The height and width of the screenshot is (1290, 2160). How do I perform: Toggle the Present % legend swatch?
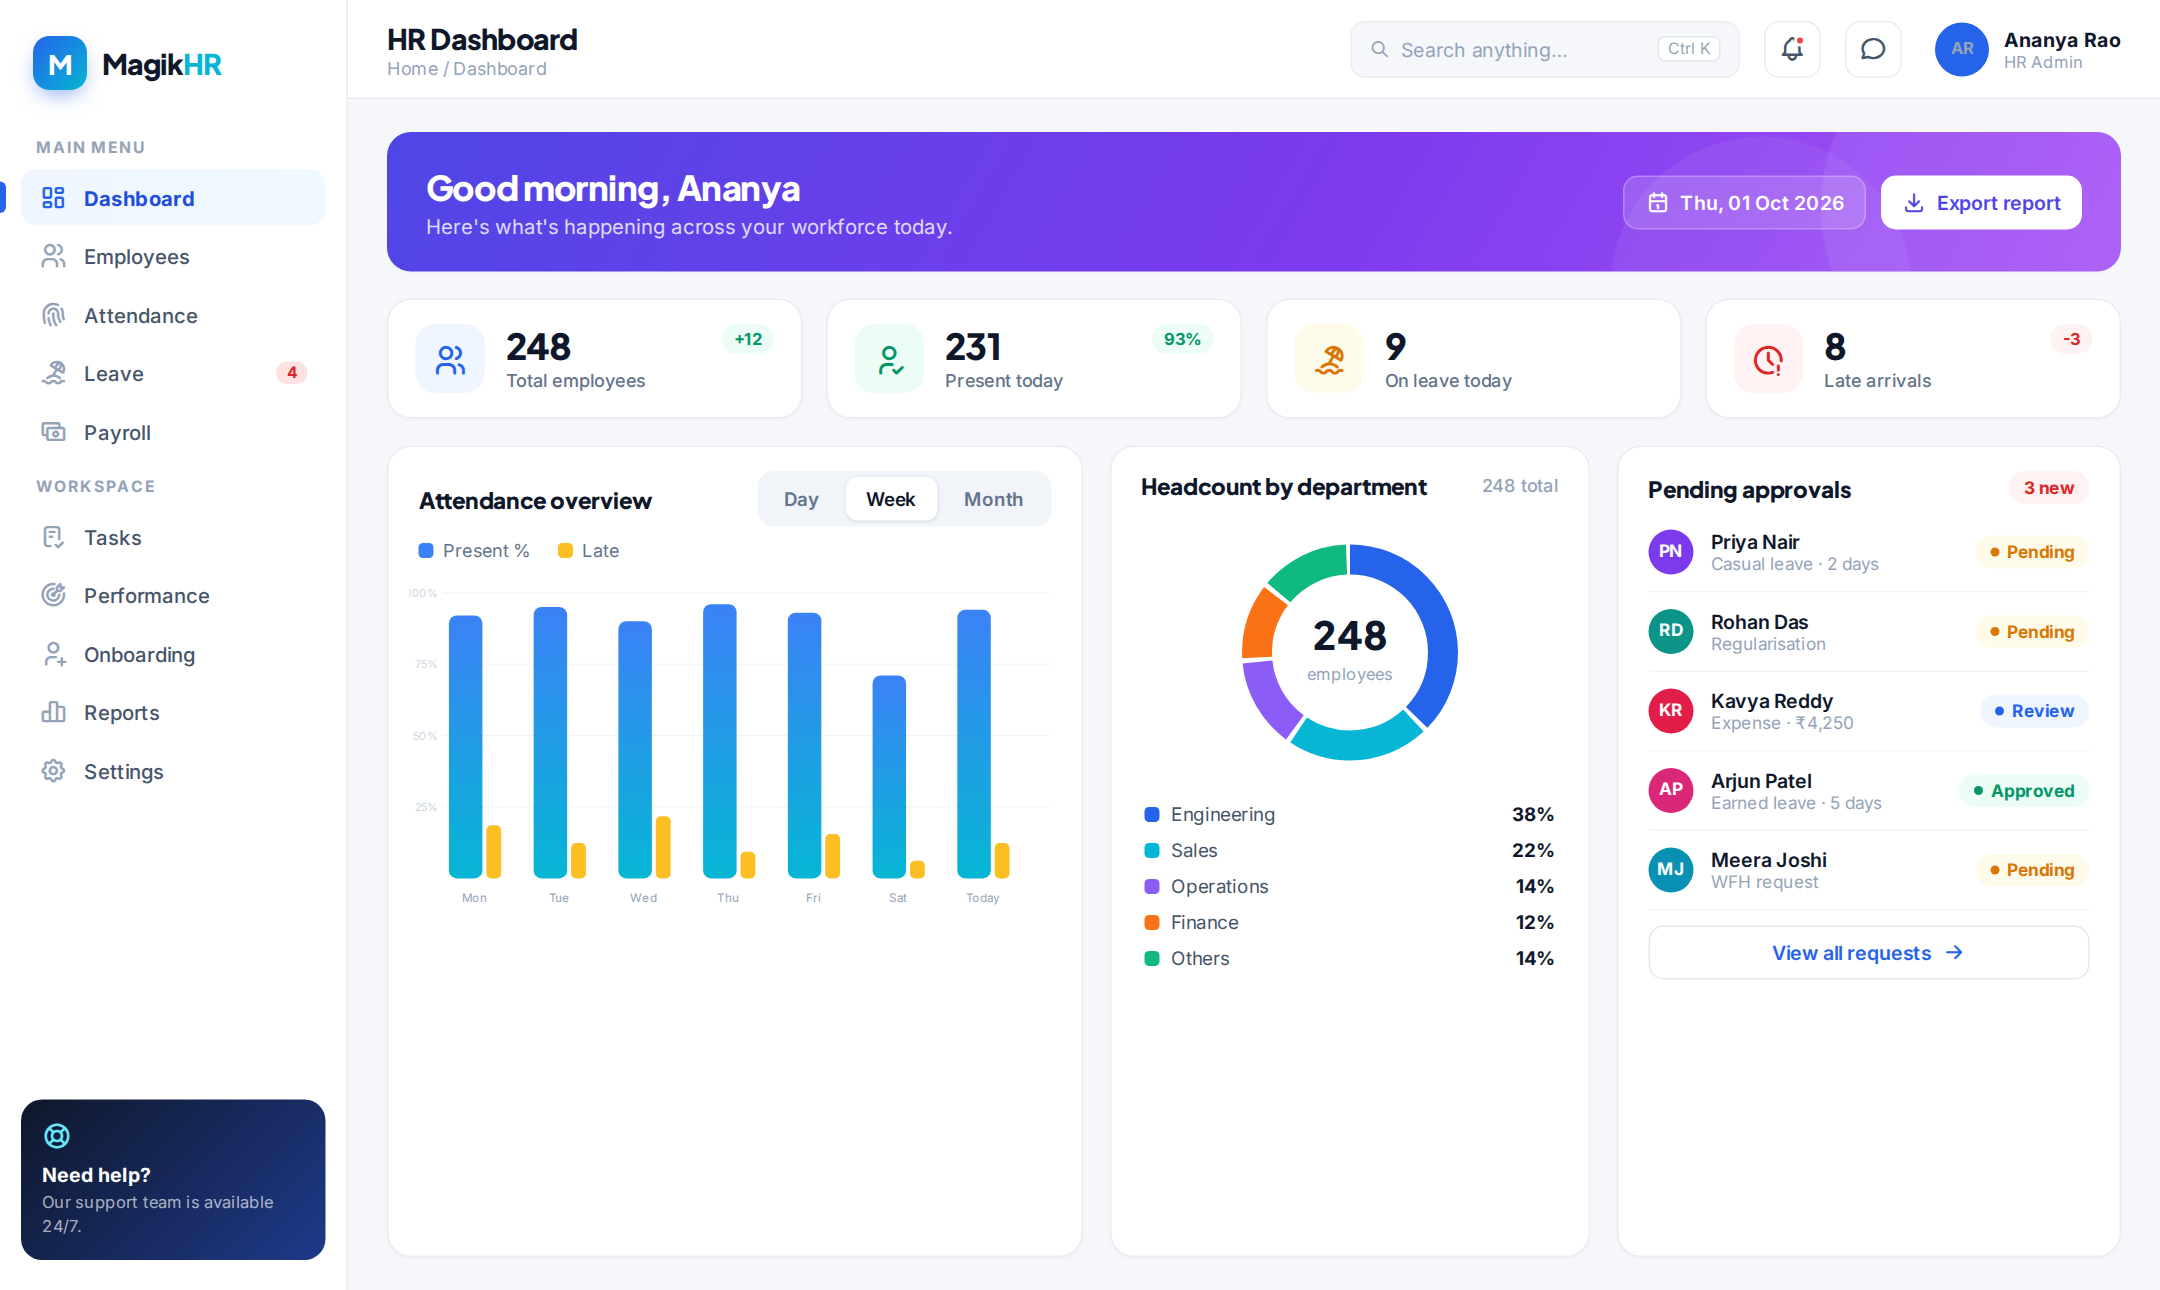pyautogui.click(x=426, y=551)
